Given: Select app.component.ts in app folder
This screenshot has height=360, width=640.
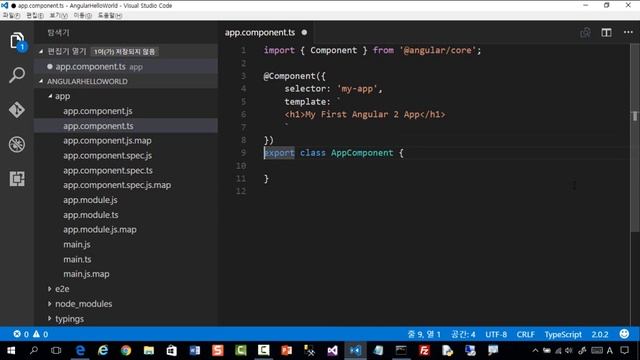Looking at the screenshot, I should click(x=126, y=126).
